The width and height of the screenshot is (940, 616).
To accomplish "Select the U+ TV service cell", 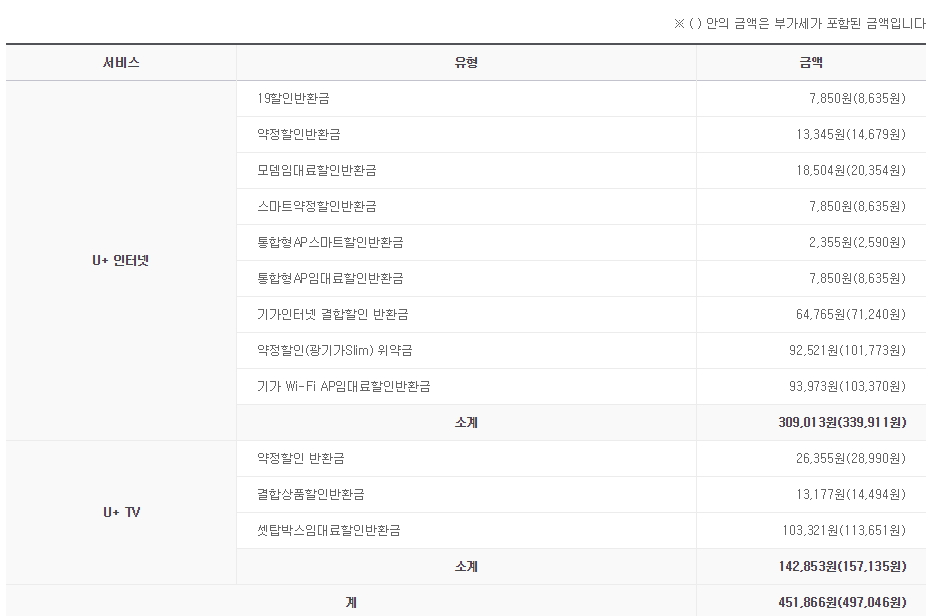I will pyautogui.click(x=121, y=512).
